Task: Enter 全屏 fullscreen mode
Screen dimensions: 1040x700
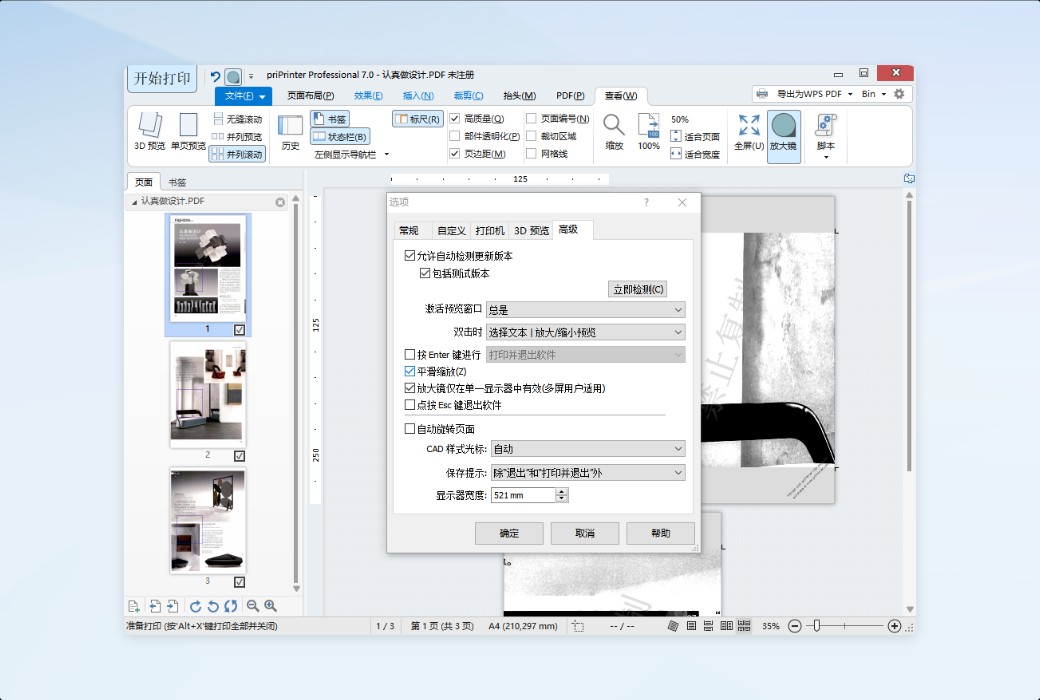Action: click(749, 131)
